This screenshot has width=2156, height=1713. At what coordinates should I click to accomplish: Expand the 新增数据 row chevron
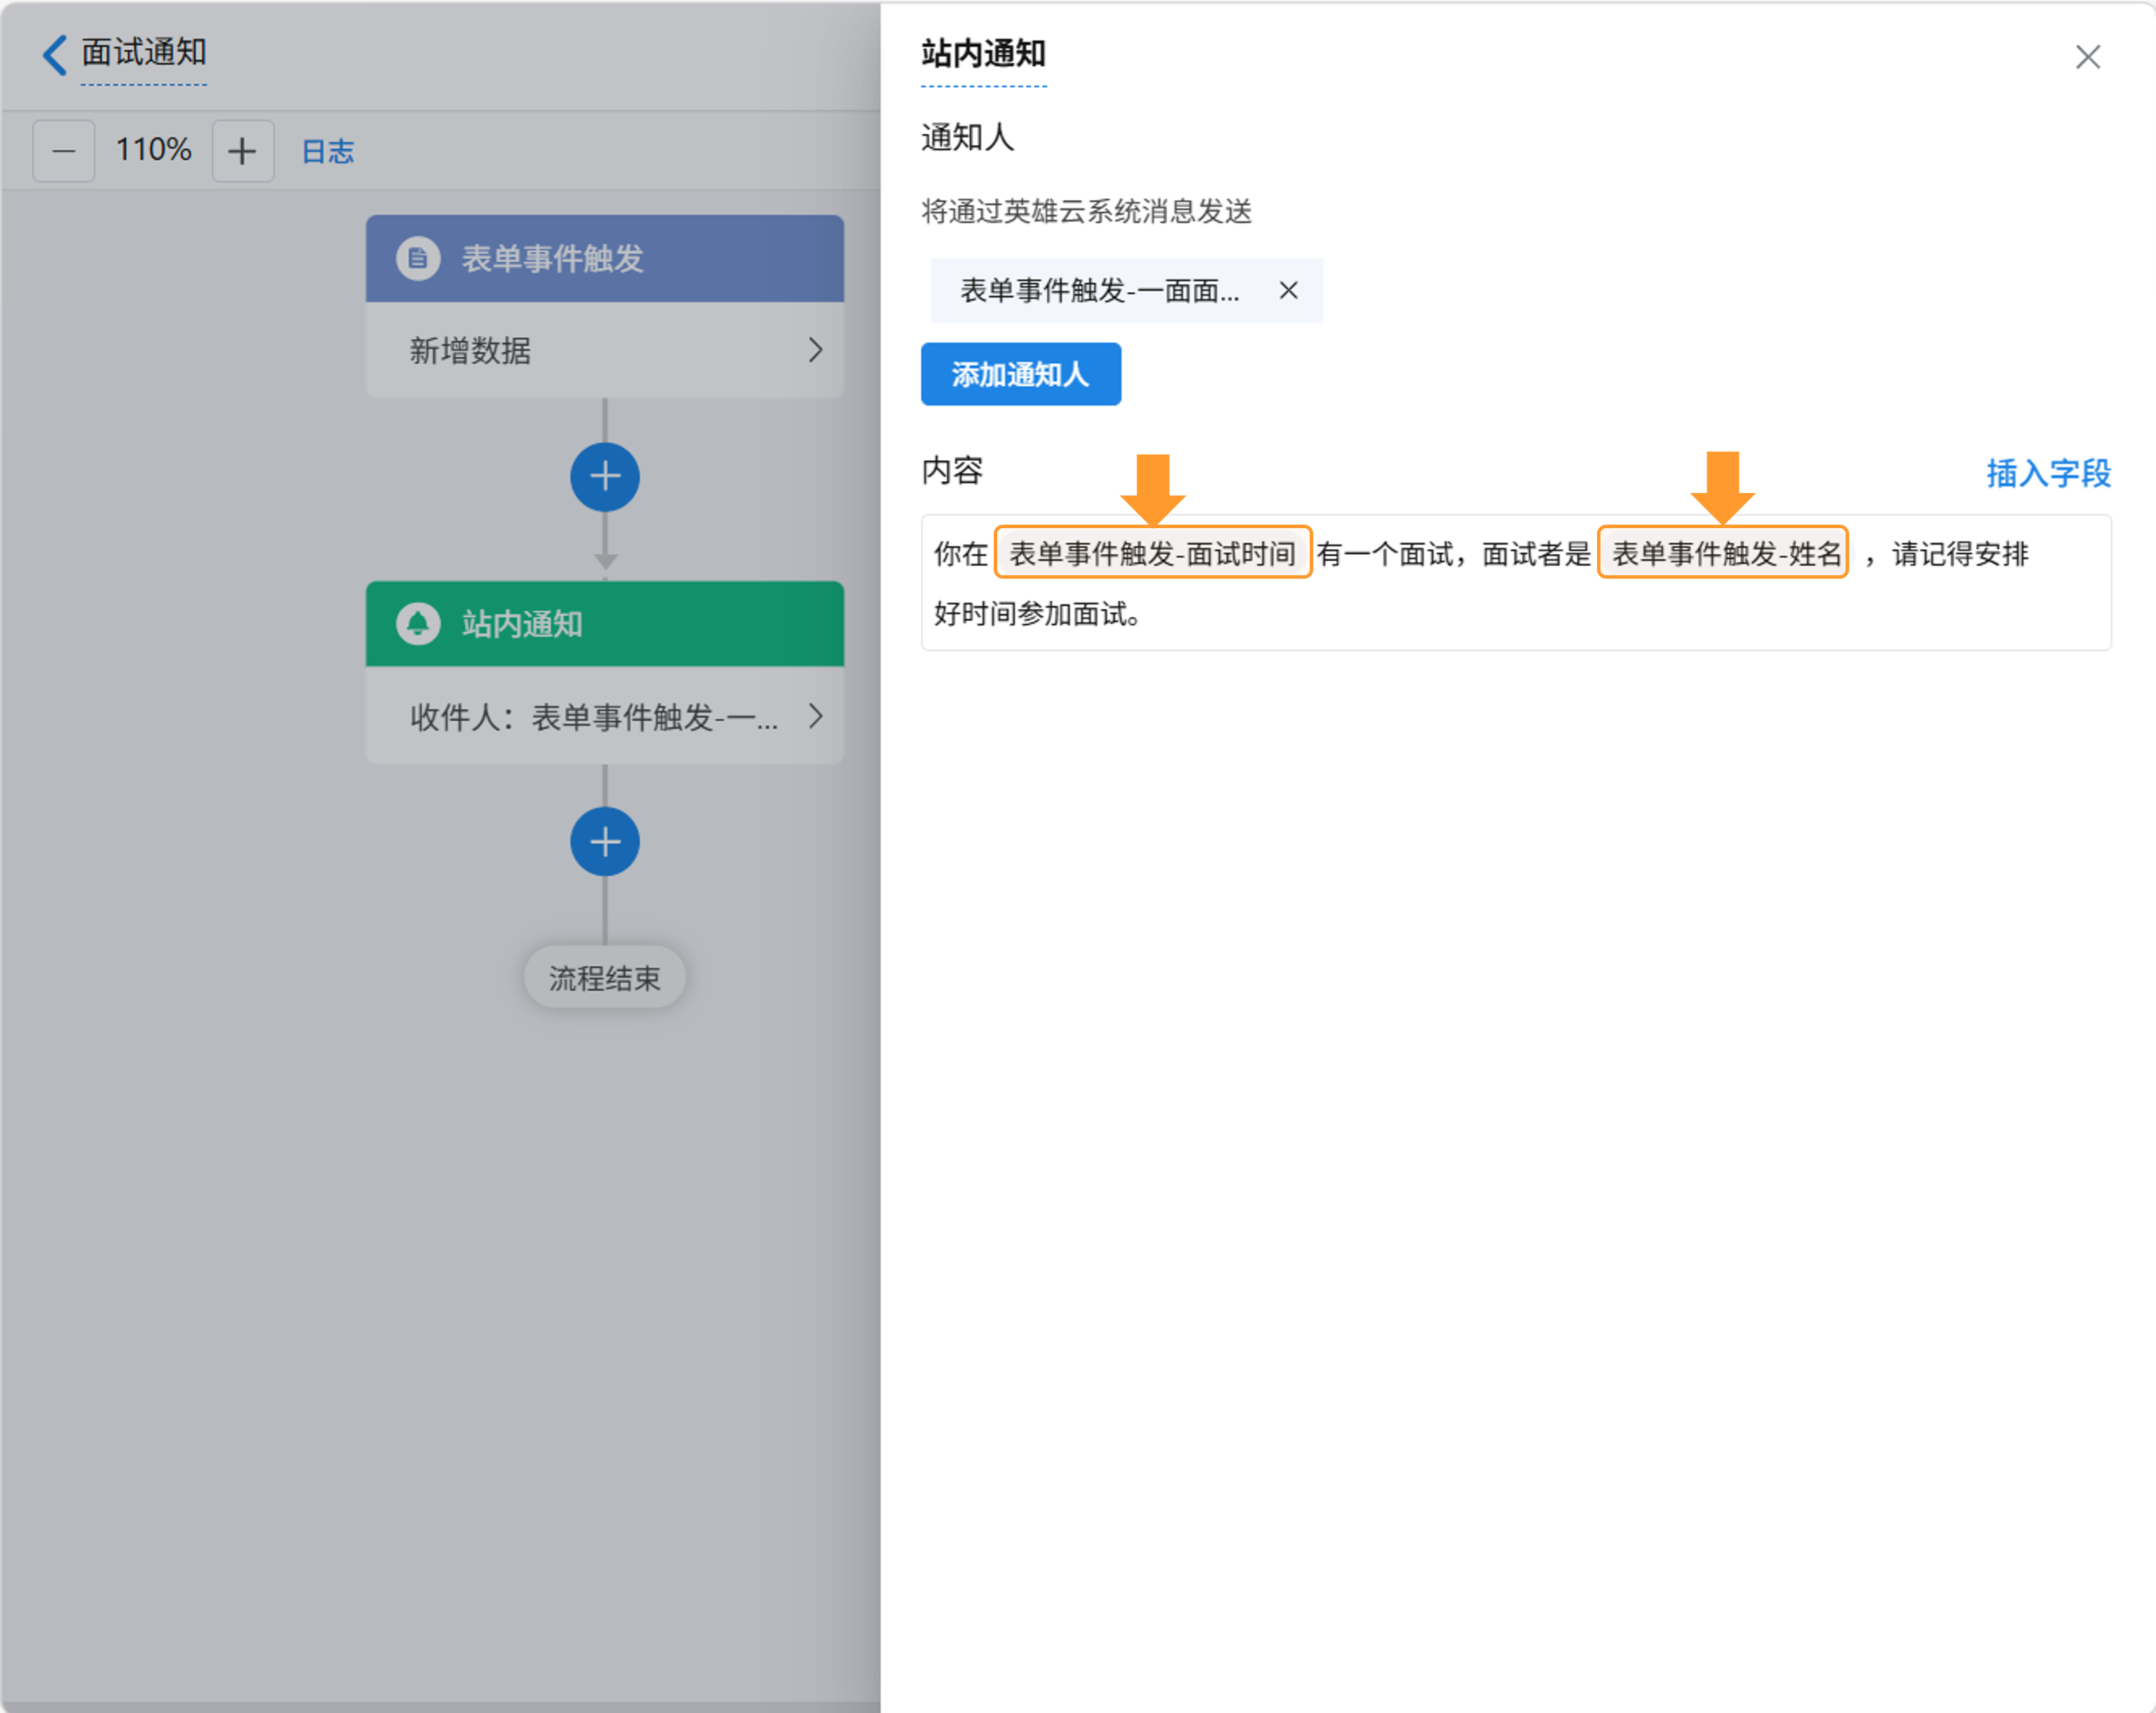pos(815,350)
